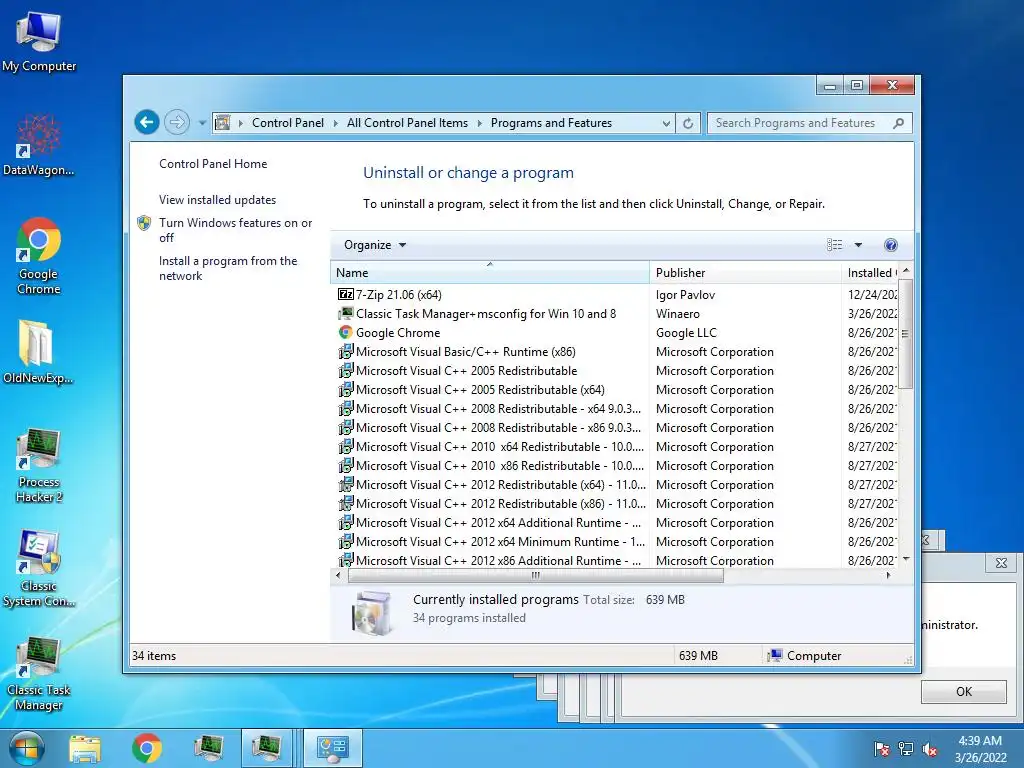Select Visual C++ 2010 x86 Redistributable entry
Viewport: 1024px width, 768px height.
500,466
